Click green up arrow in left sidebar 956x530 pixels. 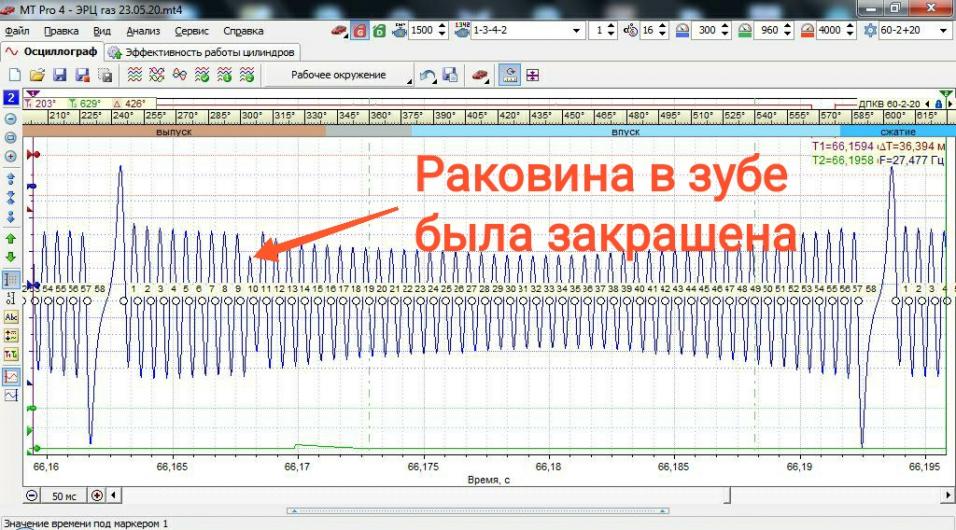11,239
